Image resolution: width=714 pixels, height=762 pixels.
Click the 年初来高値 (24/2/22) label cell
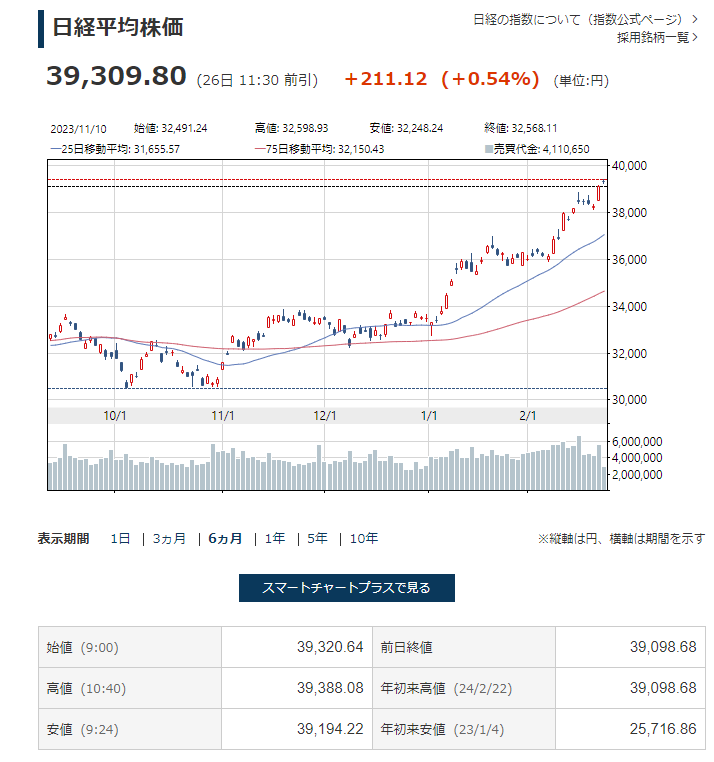point(464,688)
